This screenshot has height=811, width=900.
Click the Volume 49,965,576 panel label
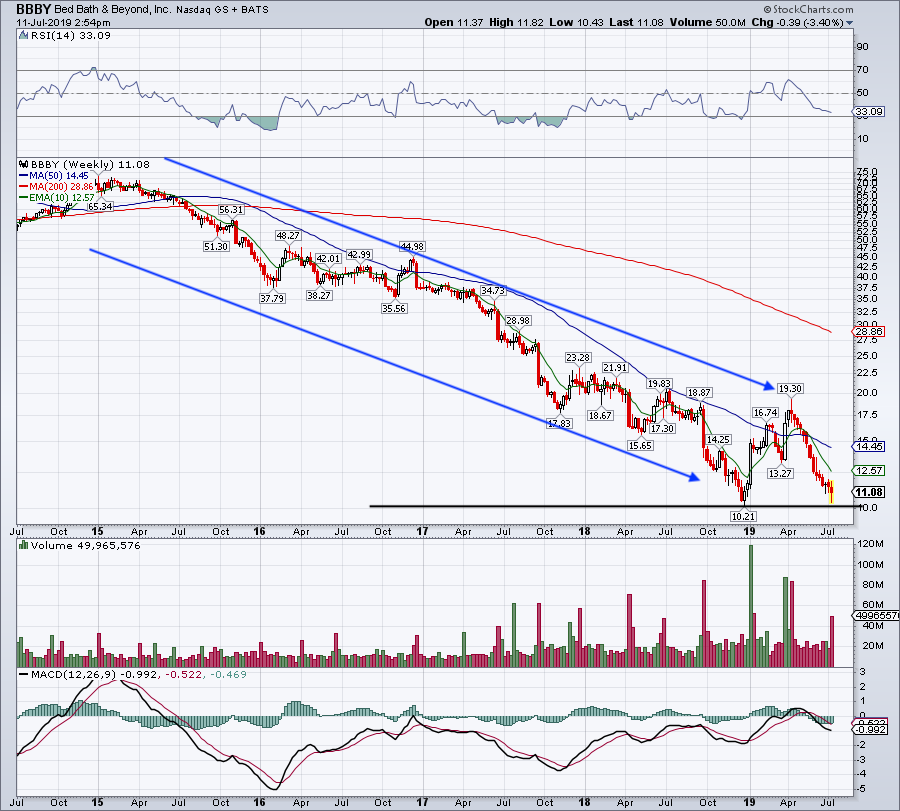(x=86, y=545)
